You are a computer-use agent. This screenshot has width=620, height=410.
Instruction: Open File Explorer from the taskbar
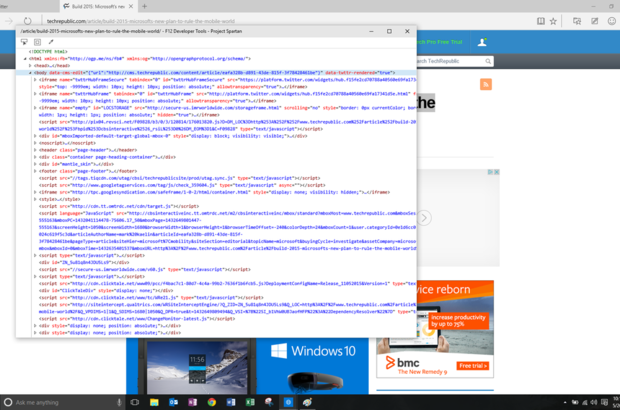pos(154,402)
